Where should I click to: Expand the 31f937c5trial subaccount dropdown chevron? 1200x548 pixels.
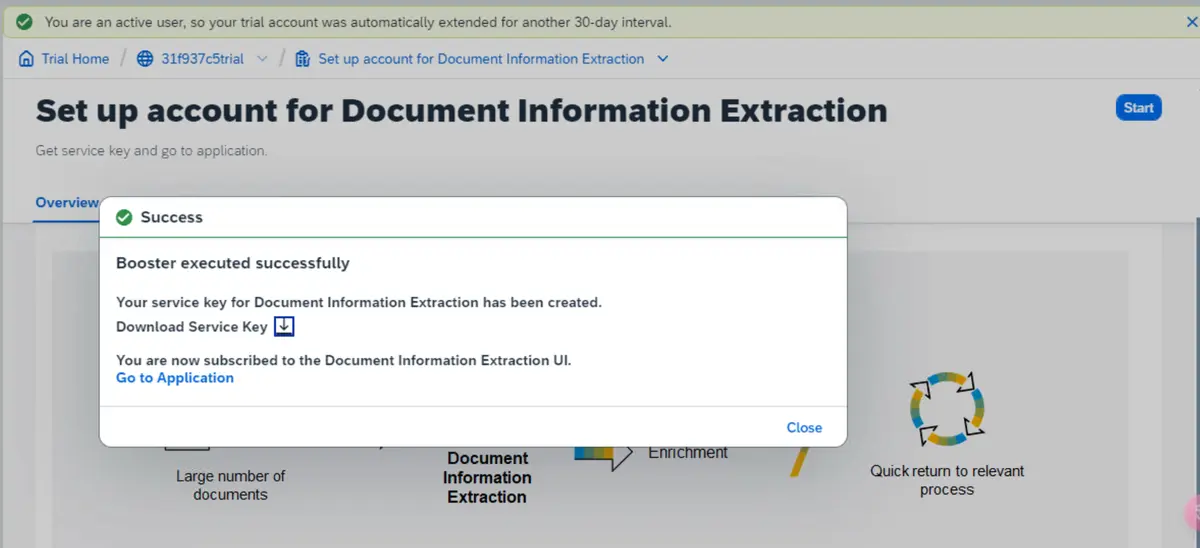tap(262, 59)
